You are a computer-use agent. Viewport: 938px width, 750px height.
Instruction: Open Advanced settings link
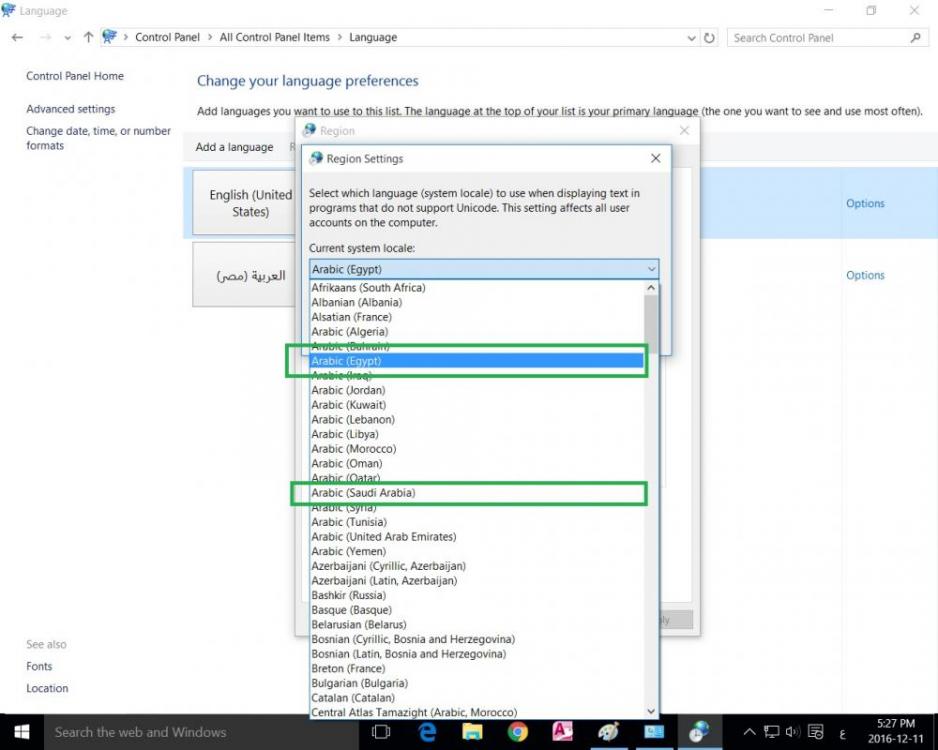(71, 109)
